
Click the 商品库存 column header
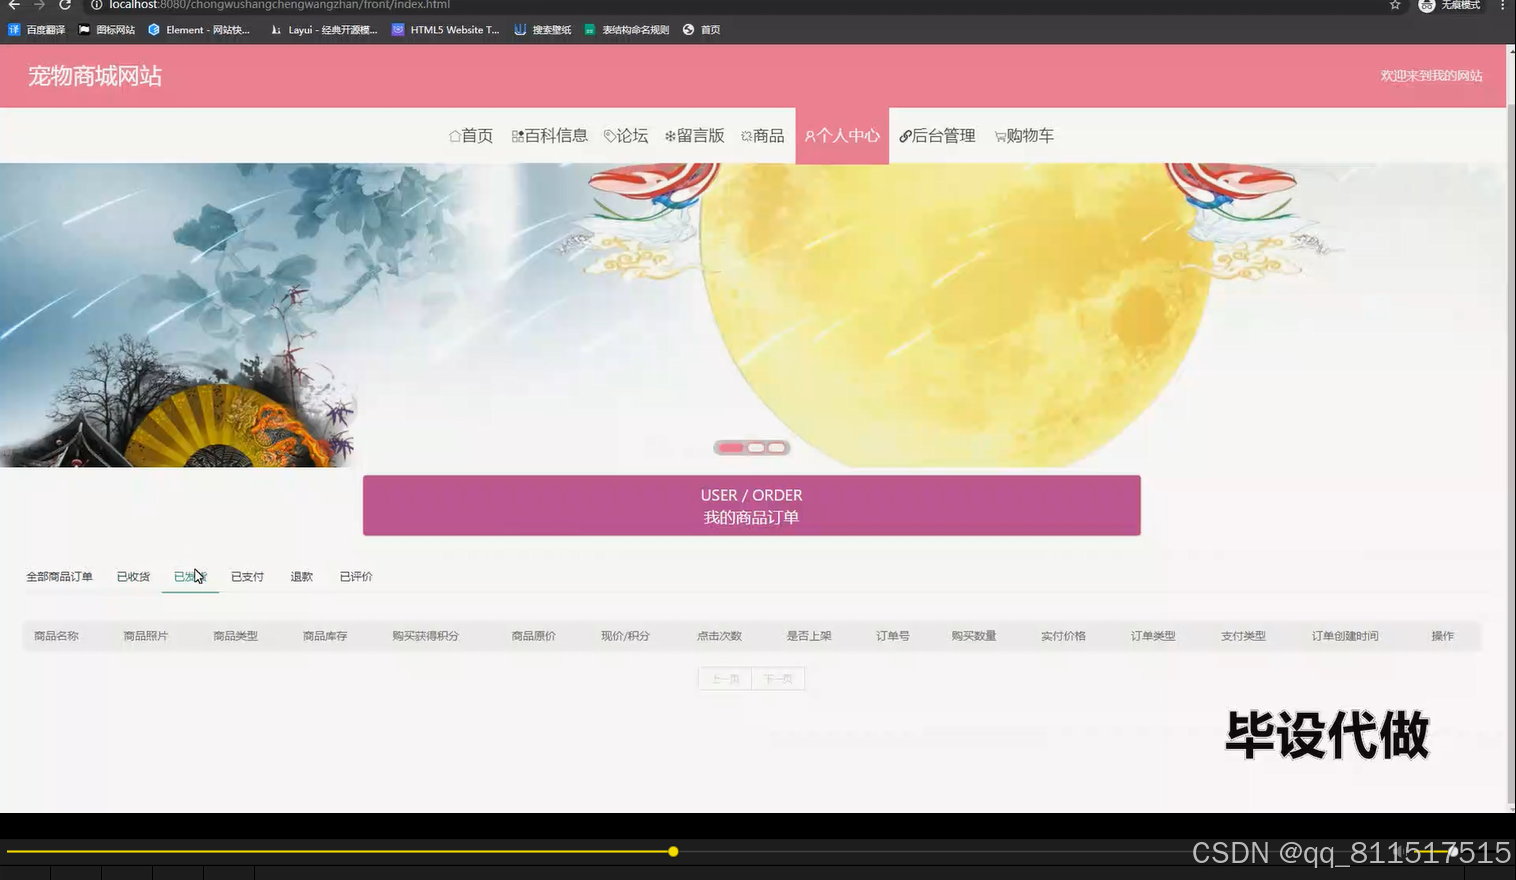325,636
